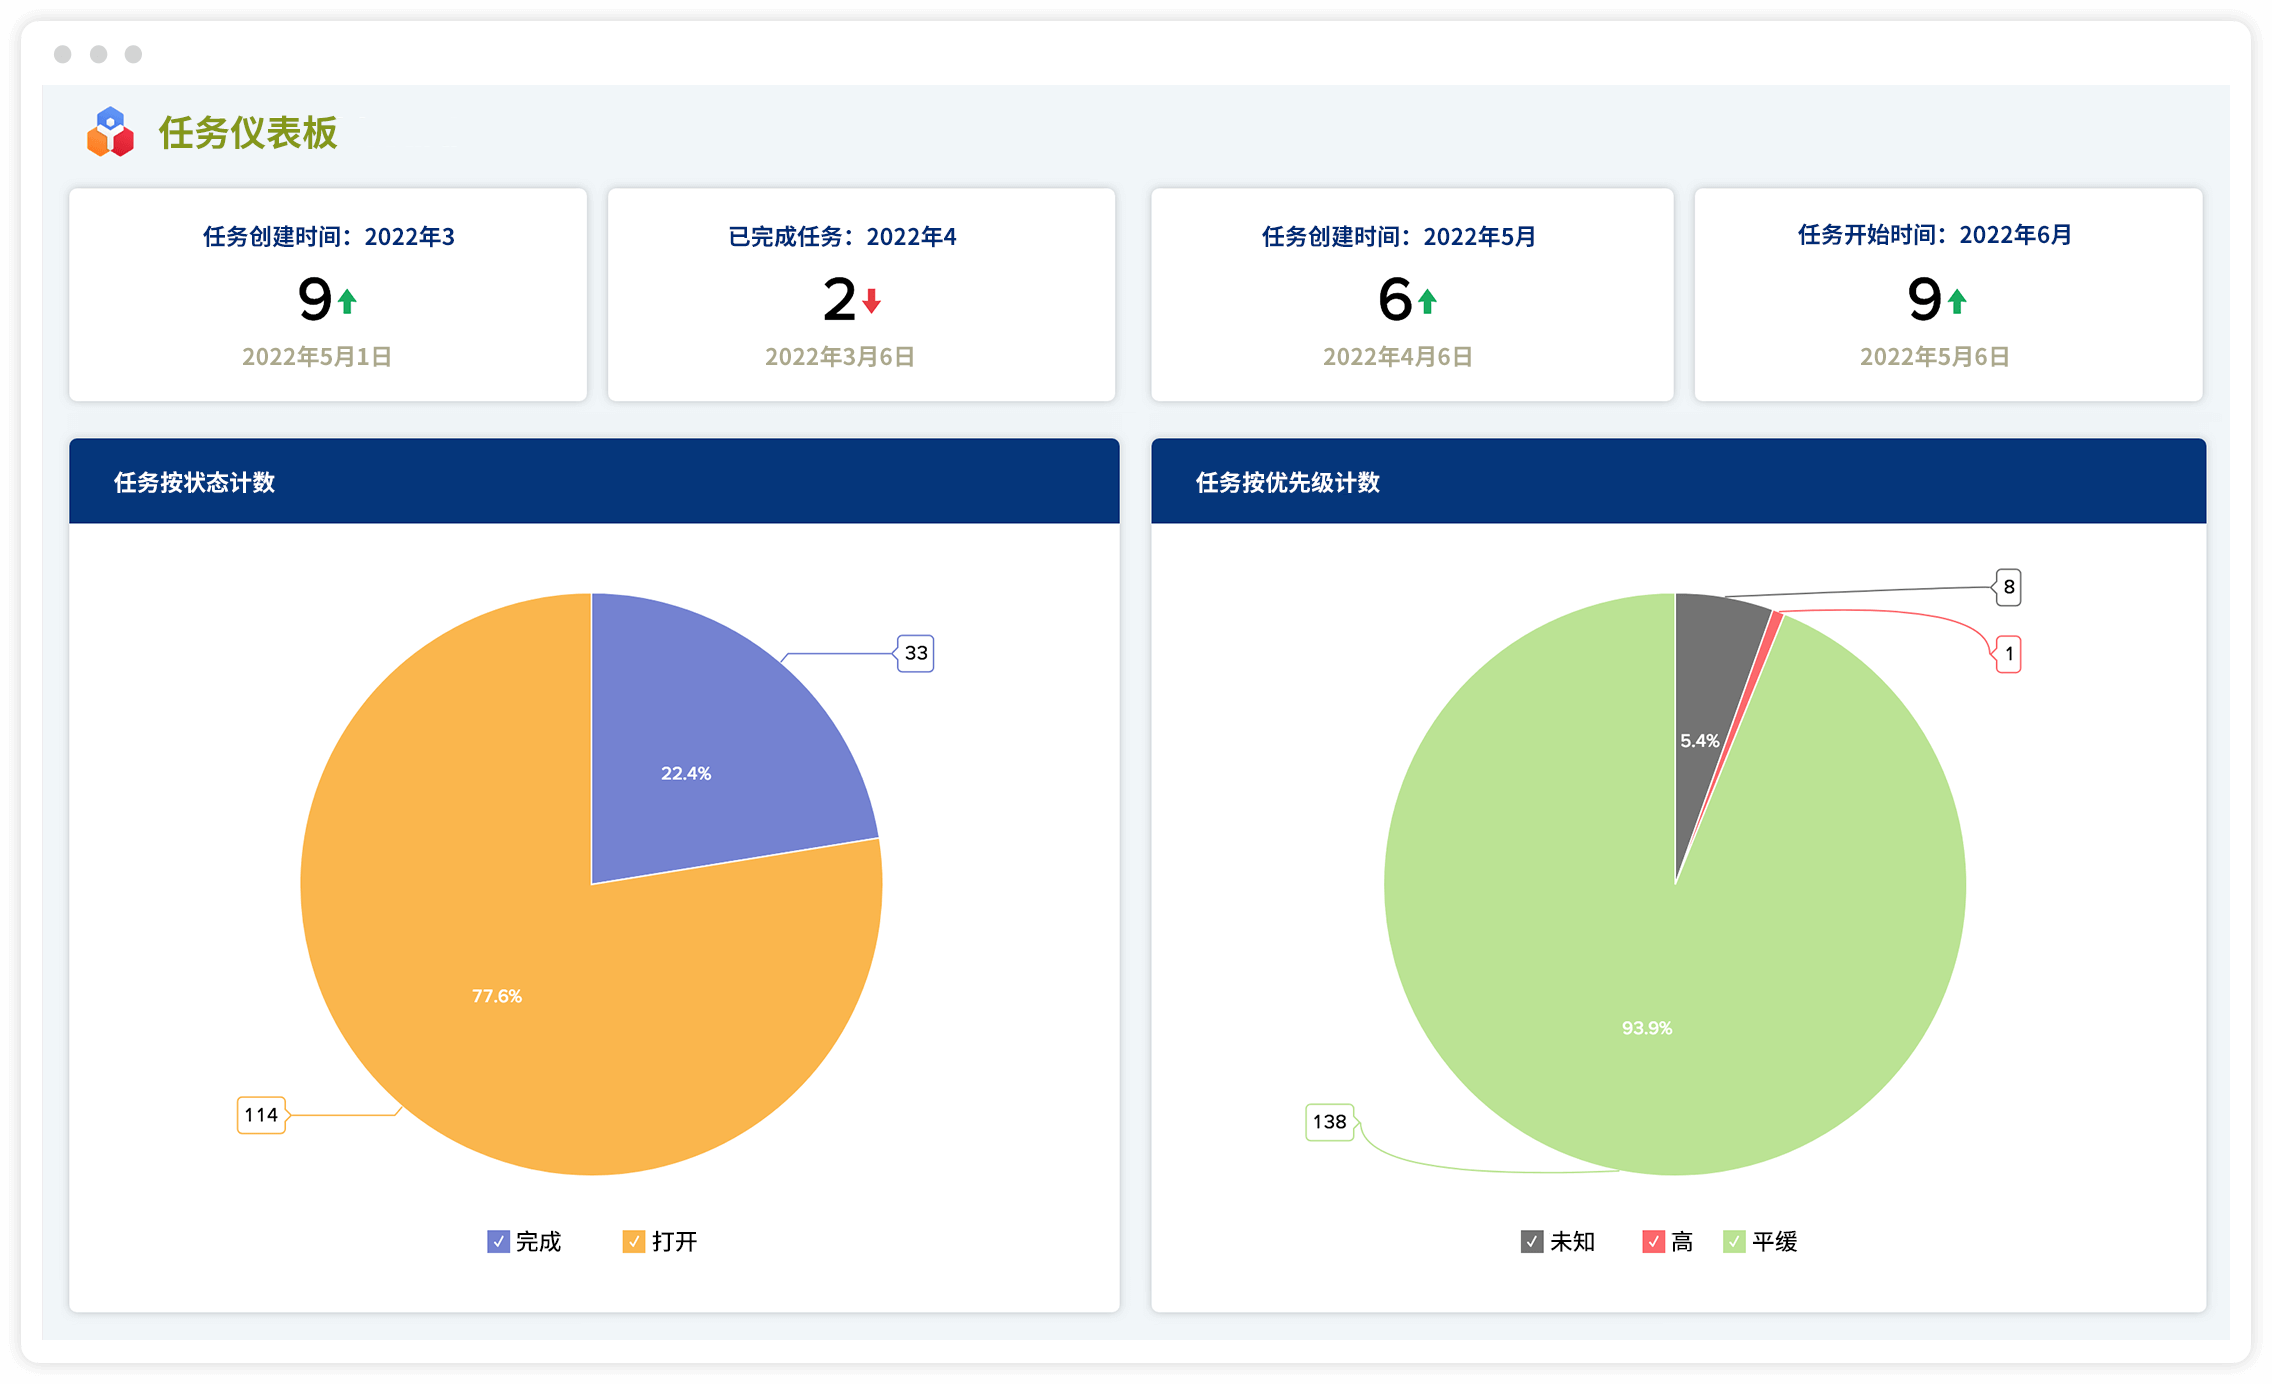The image size is (2272, 1384).
Task: Uncheck the 高 legend checkbox
Action: tap(1653, 1241)
